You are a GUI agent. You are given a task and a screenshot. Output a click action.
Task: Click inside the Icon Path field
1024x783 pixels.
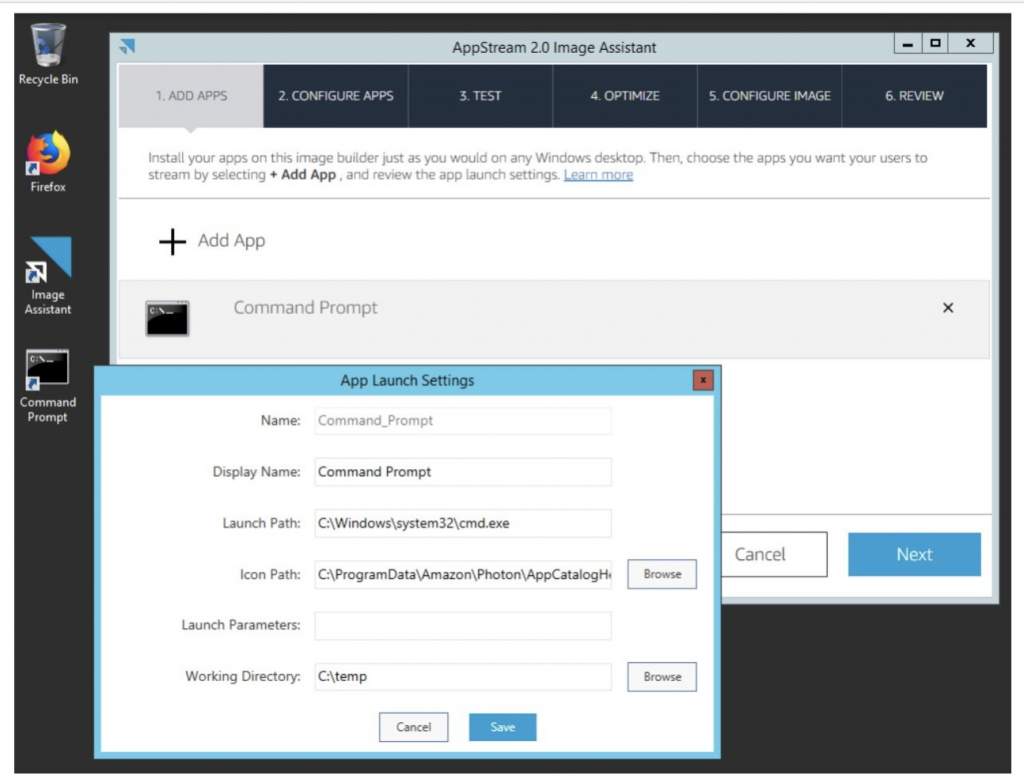pyautogui.click(x=462, y=575)
